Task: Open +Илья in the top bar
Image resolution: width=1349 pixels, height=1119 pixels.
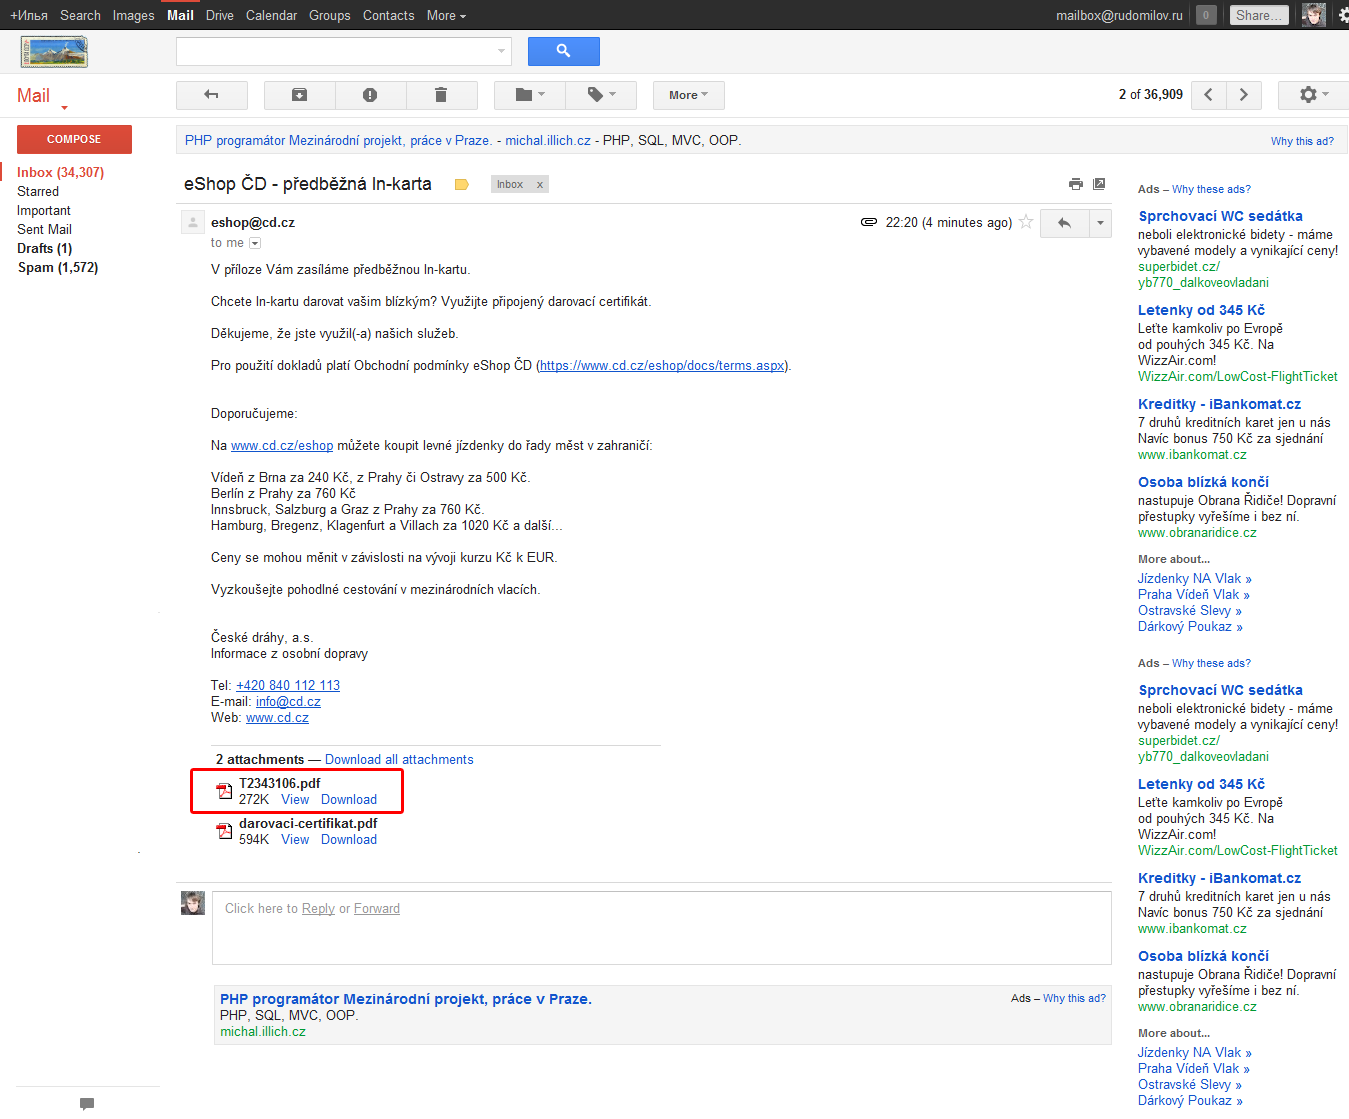Action: click(x=29, y=15)
